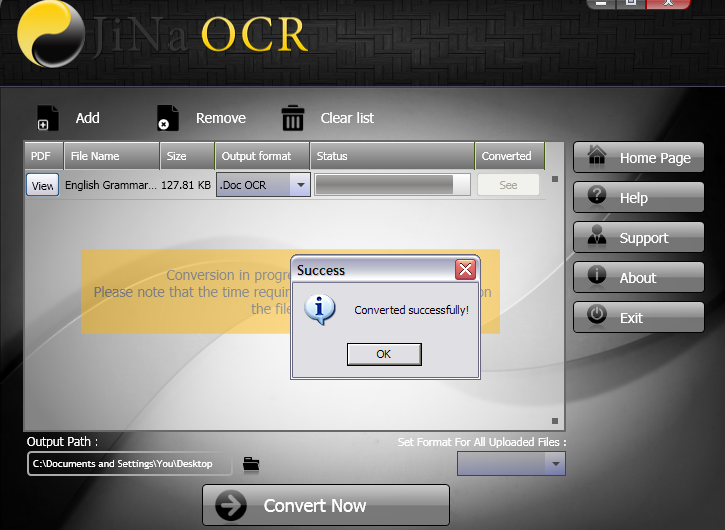Screen dimensions: 725x530
Task: Click the Exit button
Action: coord(639,317)
